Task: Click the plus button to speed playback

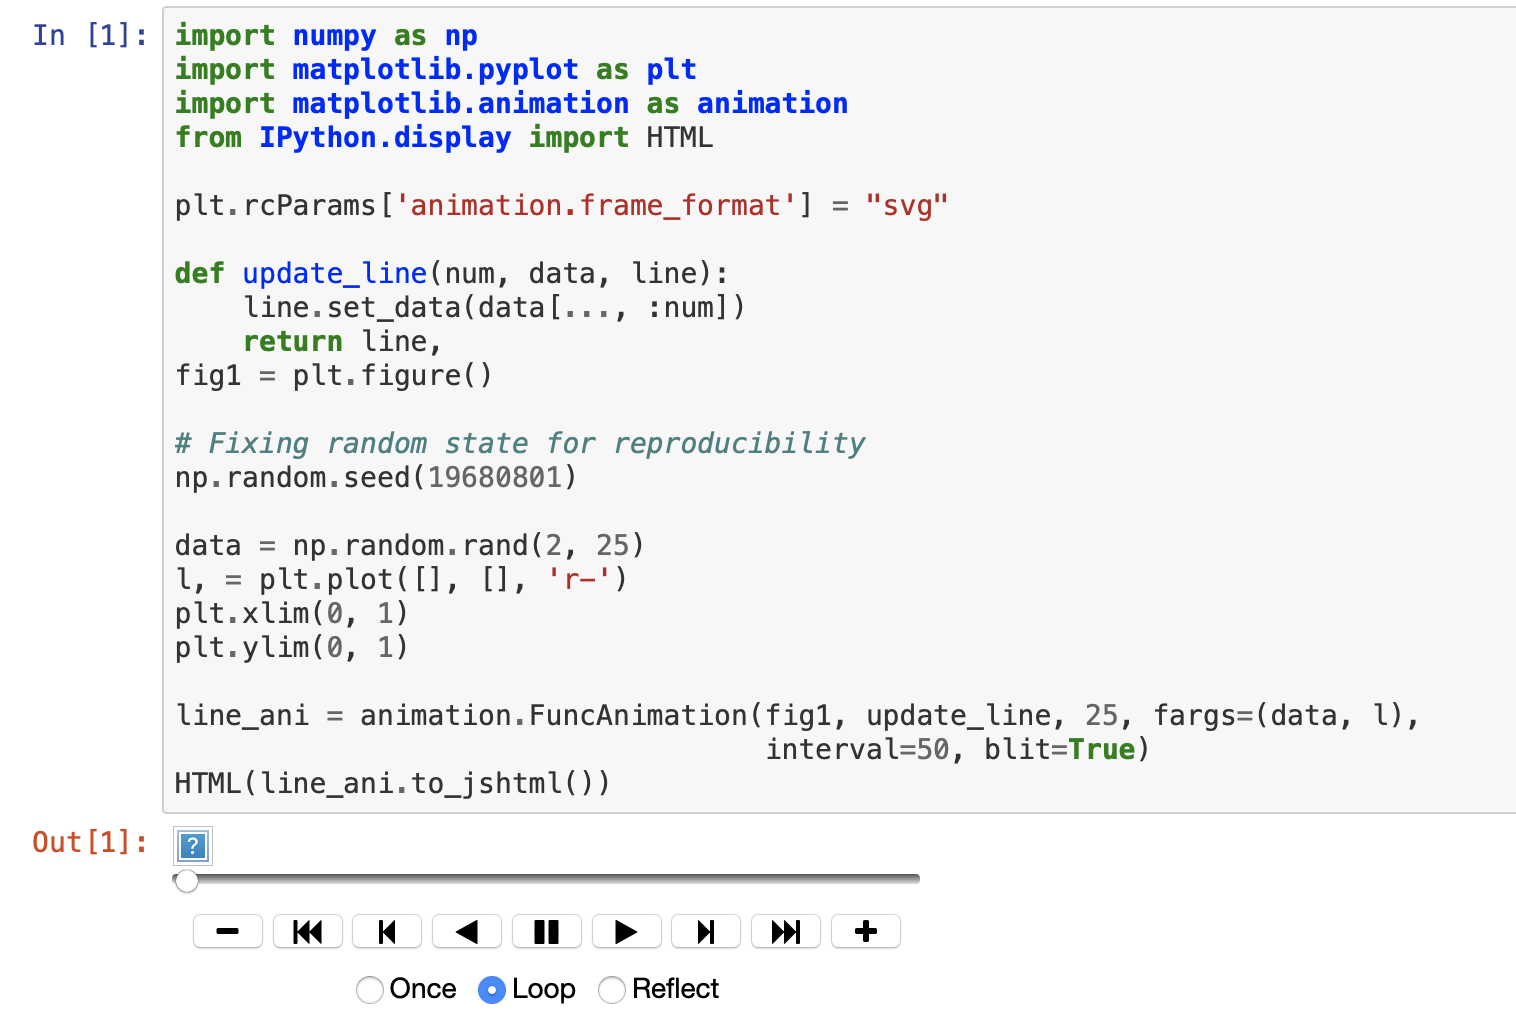Action: pos(865,931)
